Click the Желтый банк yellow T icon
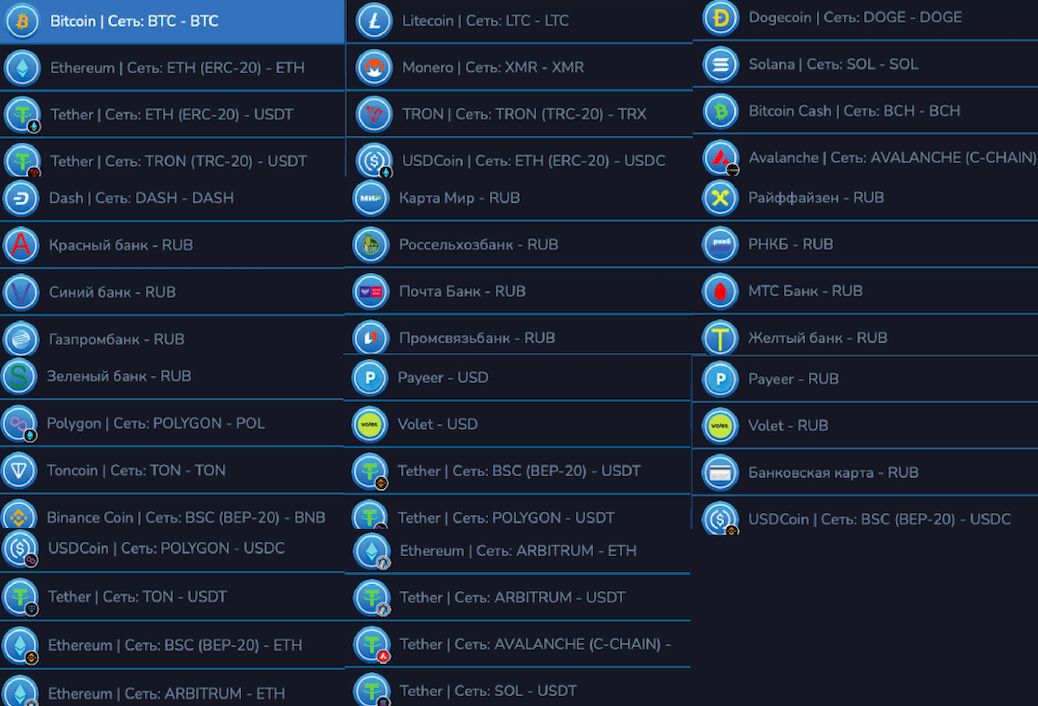Screen dimensions: 1038x706 tap(720, 338)
